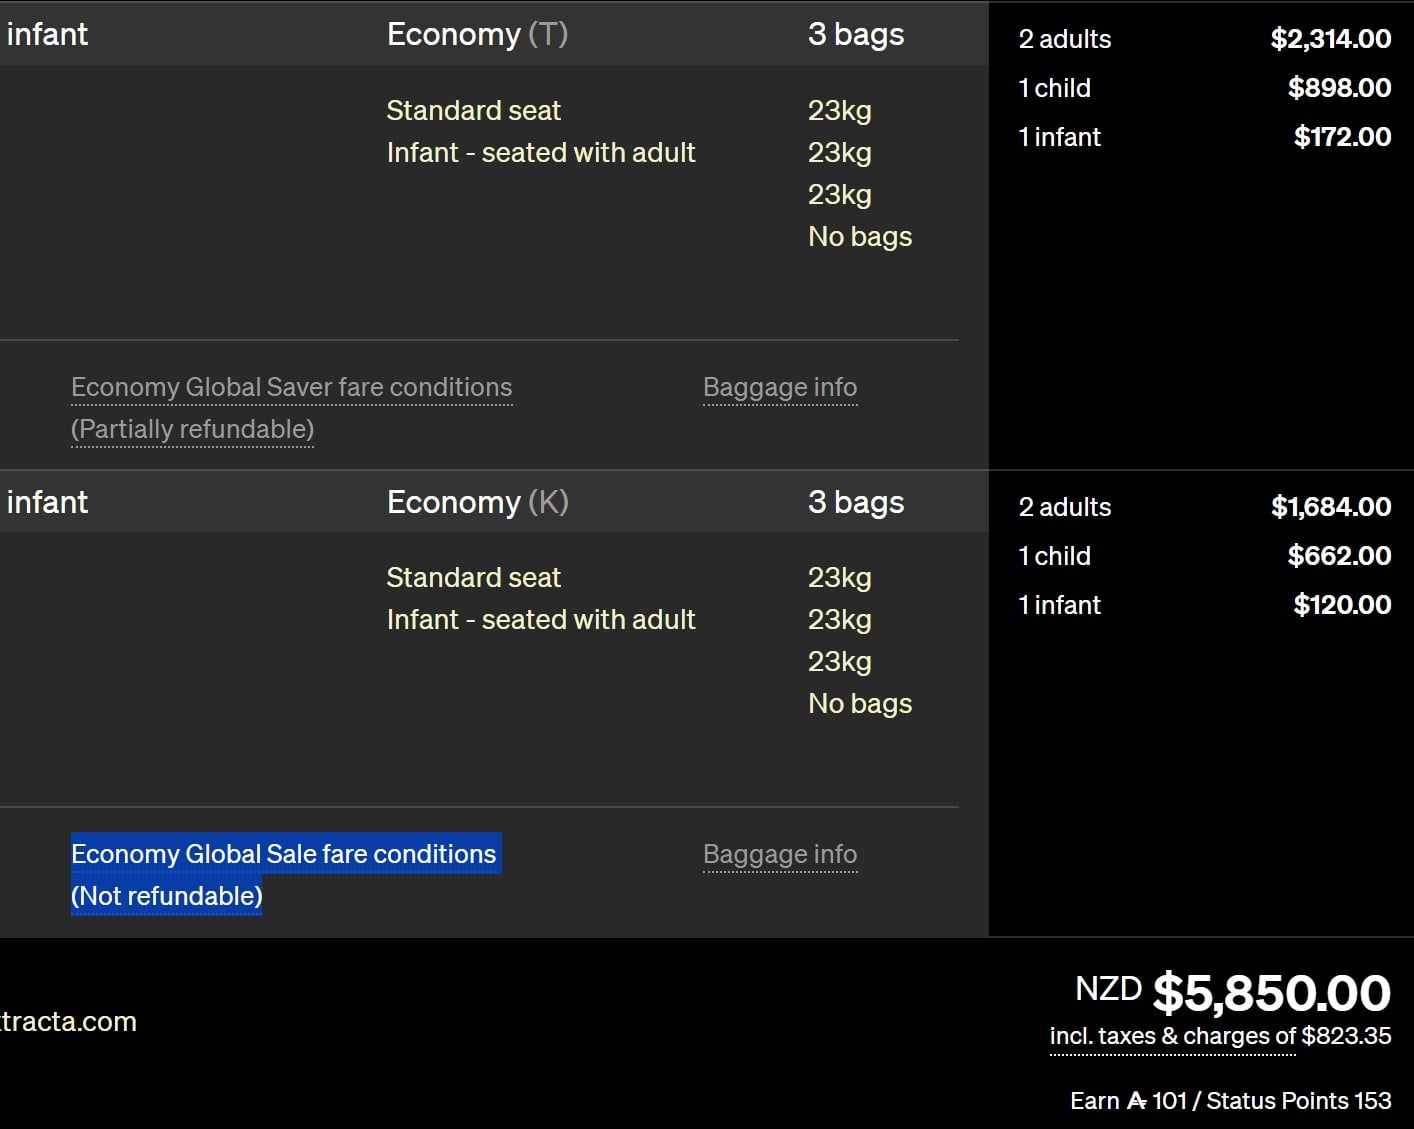Click the NZD $5,850.00 total price
The height and width of the screenshot is (1129, 1414).
click(x=1232, y=992)
